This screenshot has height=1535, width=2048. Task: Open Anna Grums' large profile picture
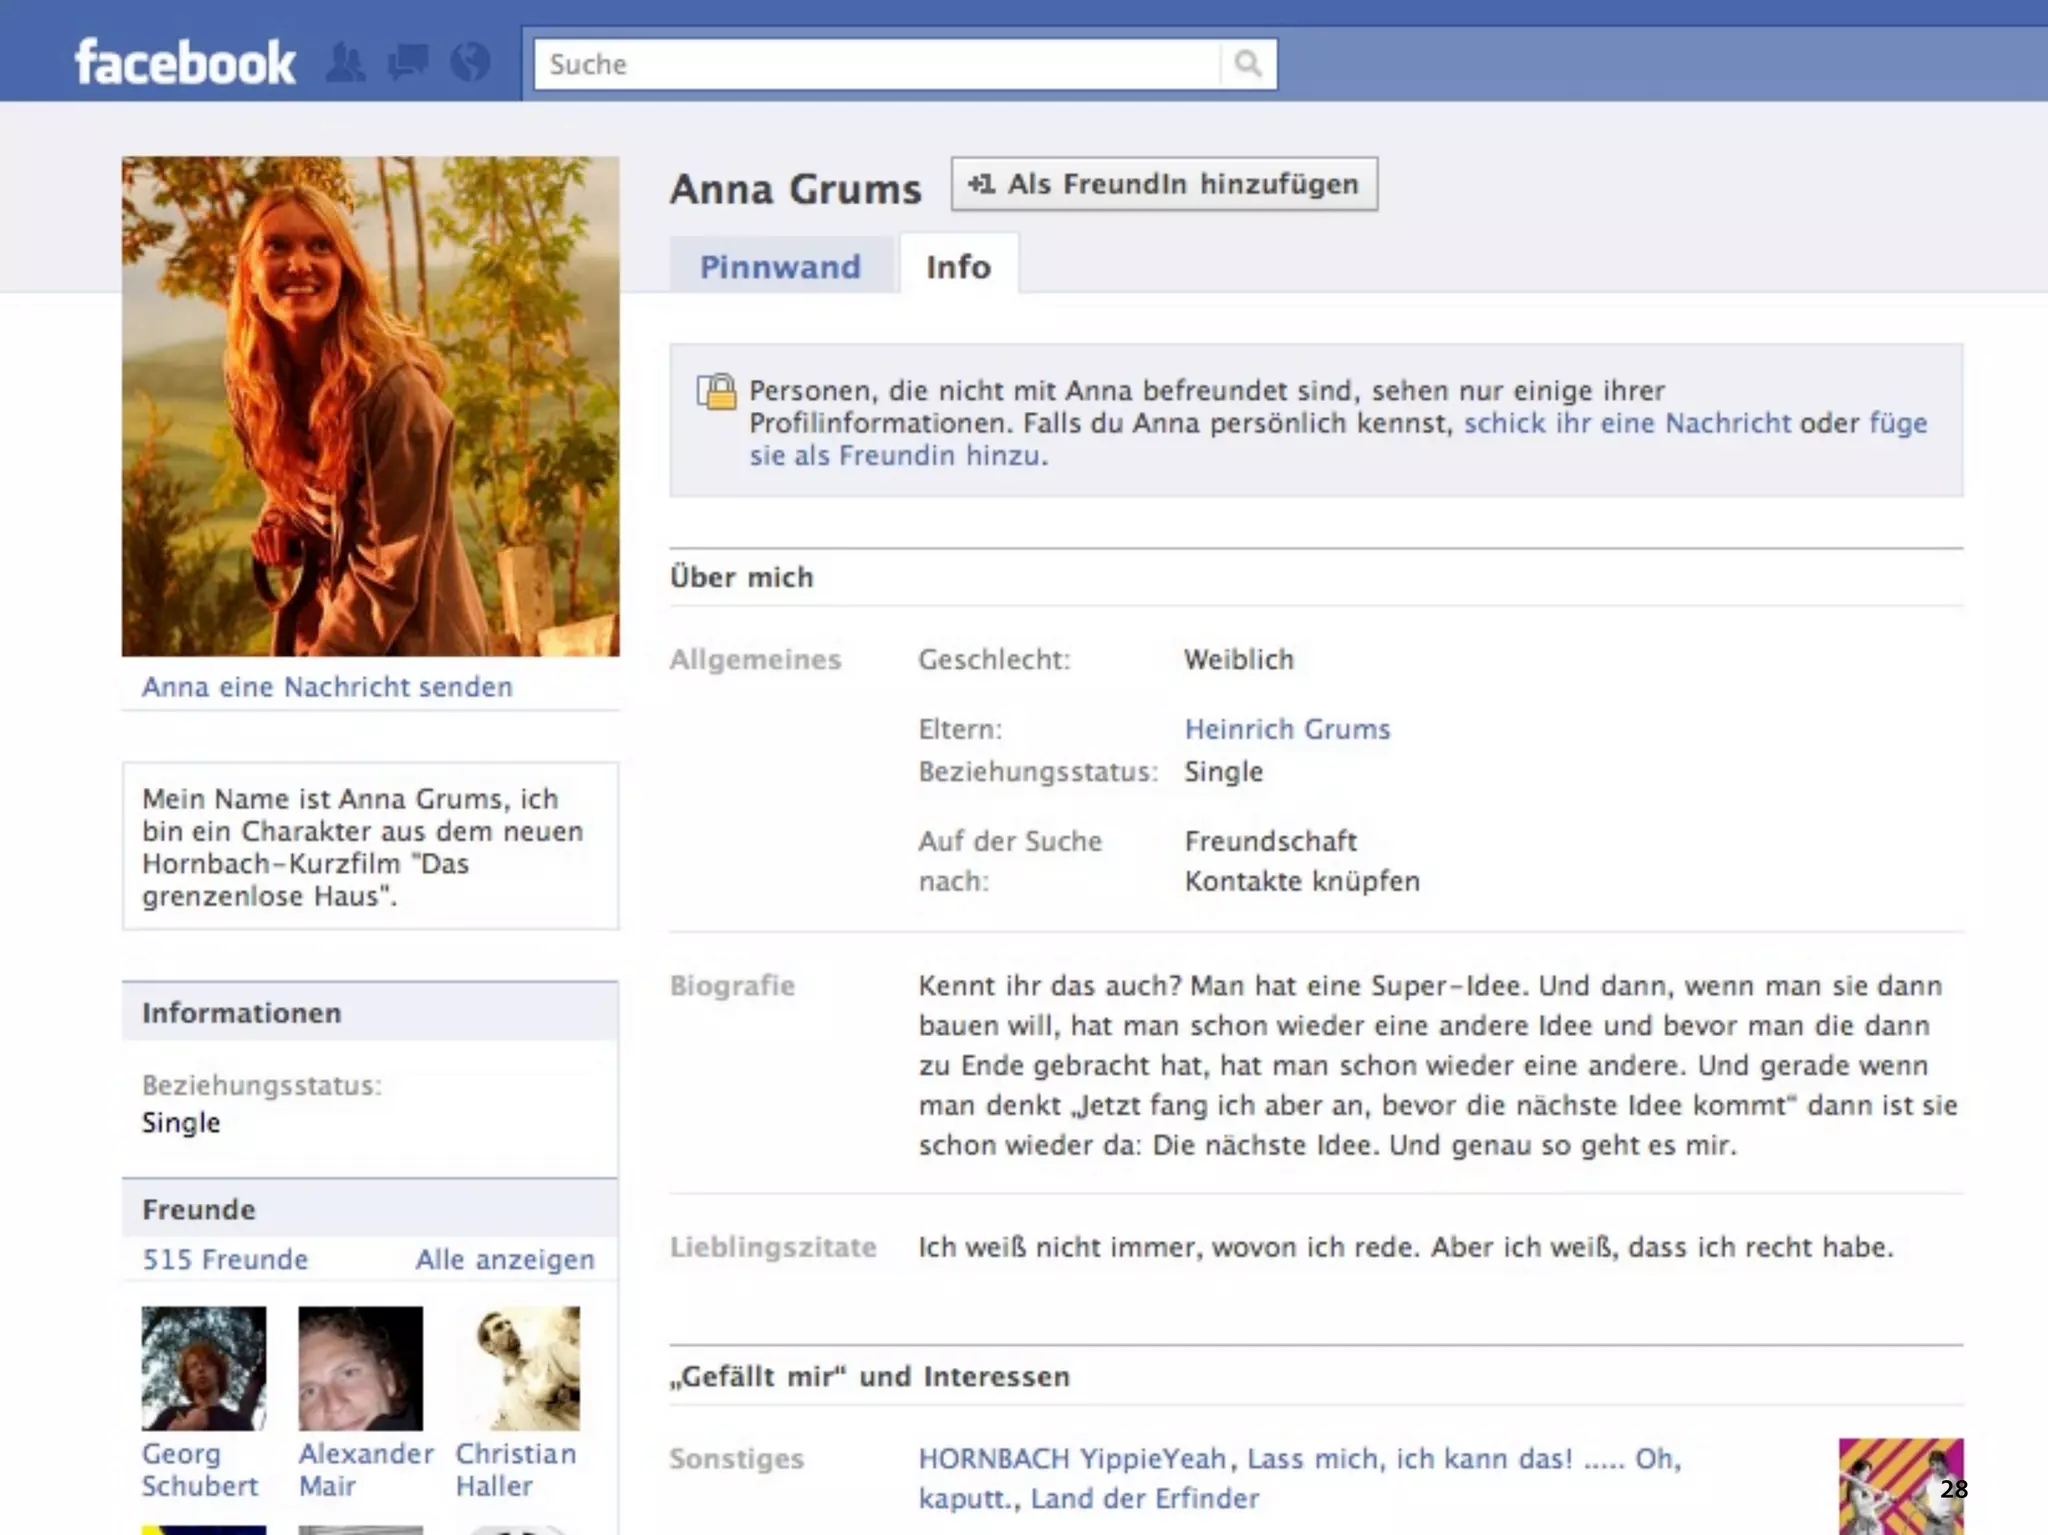tap(370, 406)
